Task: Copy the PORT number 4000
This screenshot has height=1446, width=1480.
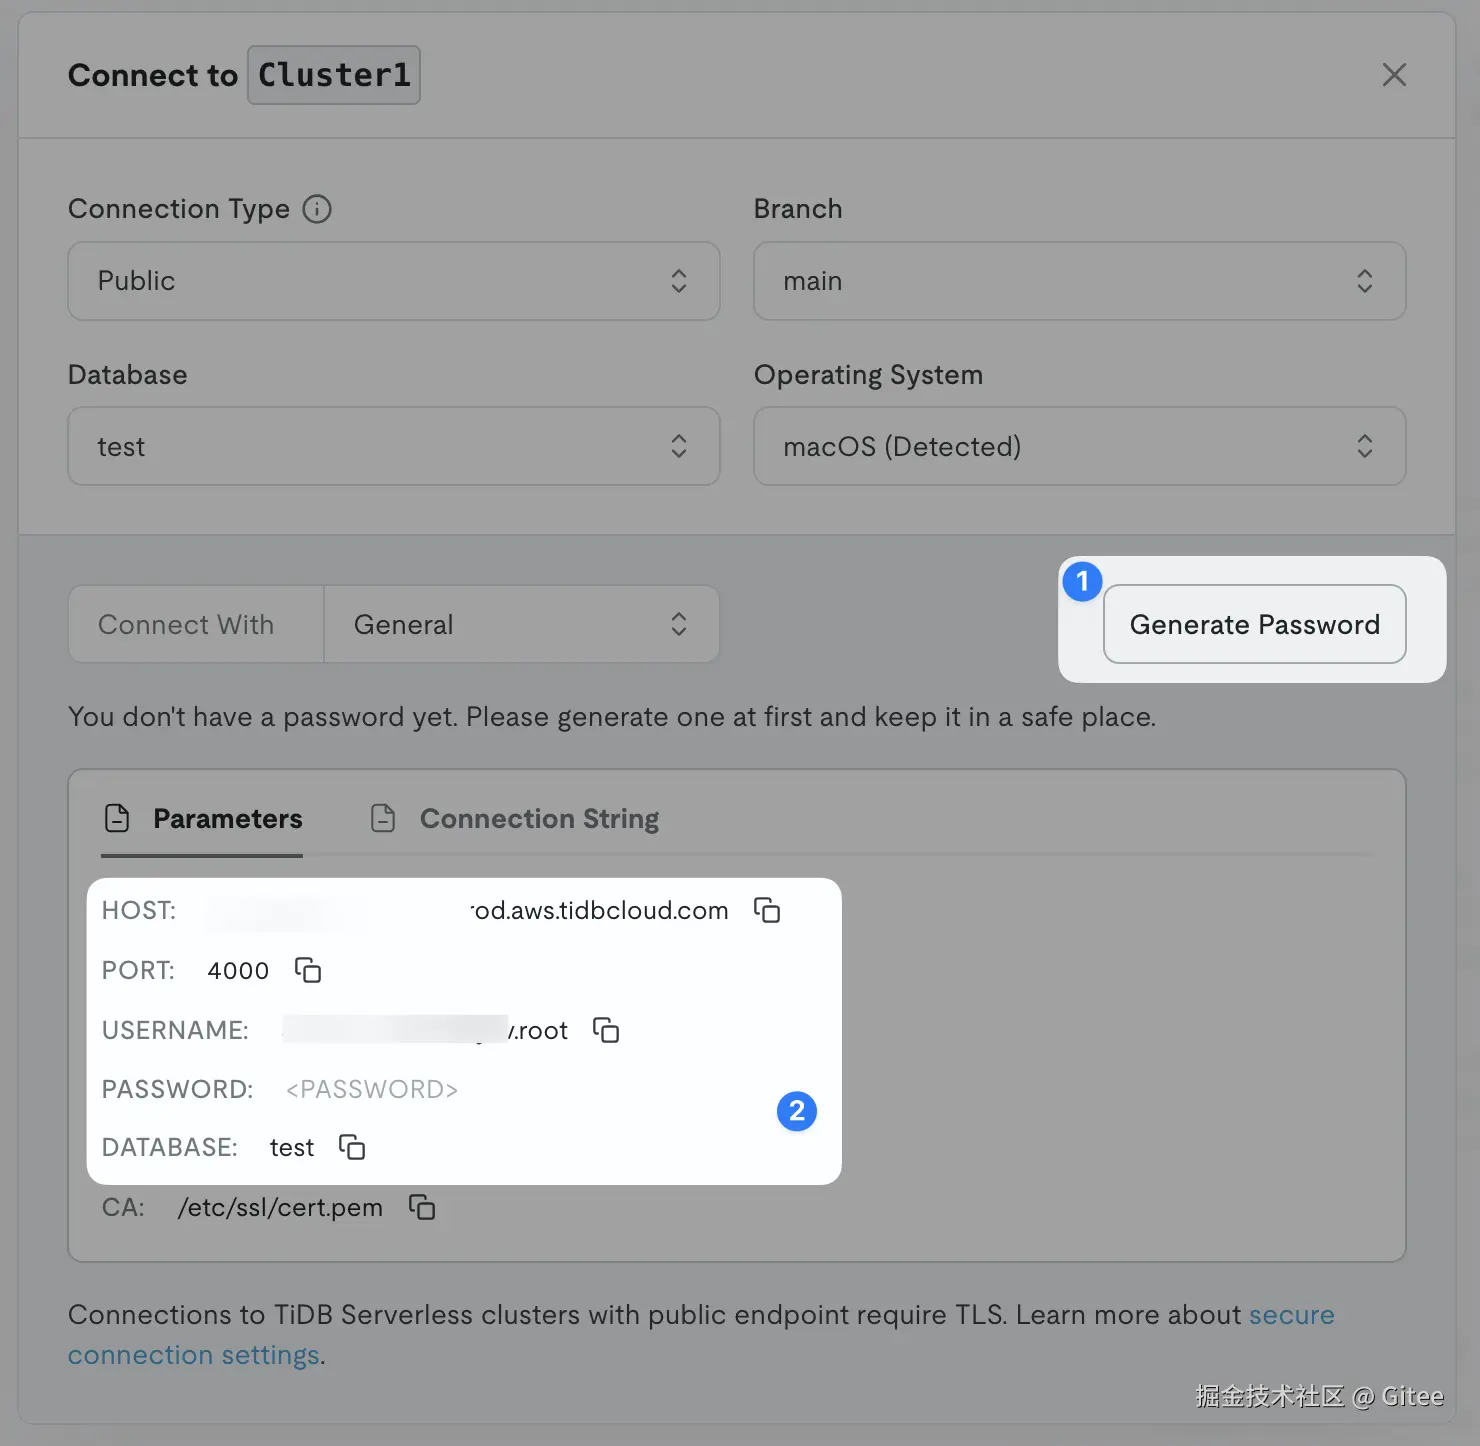Action: (x=308, y=970)
